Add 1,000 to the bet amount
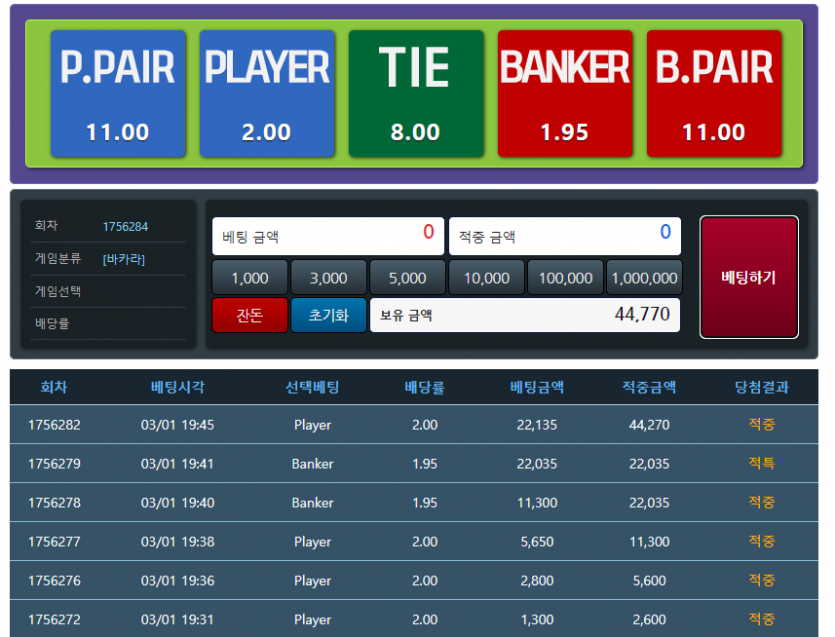The height and width of the screenshot is (637, 835). click(x=250, y=277)
